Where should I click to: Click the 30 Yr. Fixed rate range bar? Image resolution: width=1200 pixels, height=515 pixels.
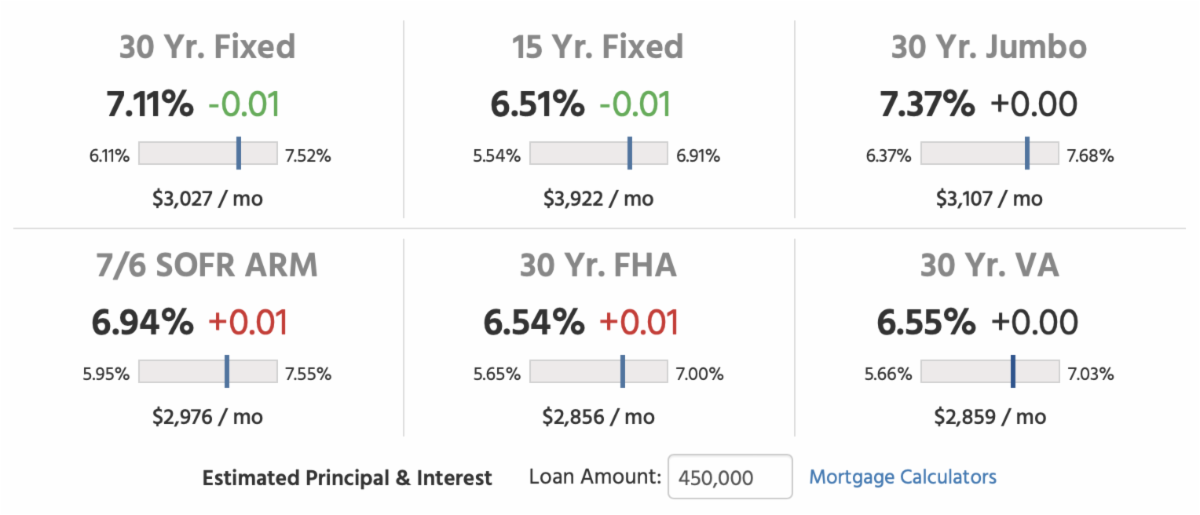click(207, 153)
